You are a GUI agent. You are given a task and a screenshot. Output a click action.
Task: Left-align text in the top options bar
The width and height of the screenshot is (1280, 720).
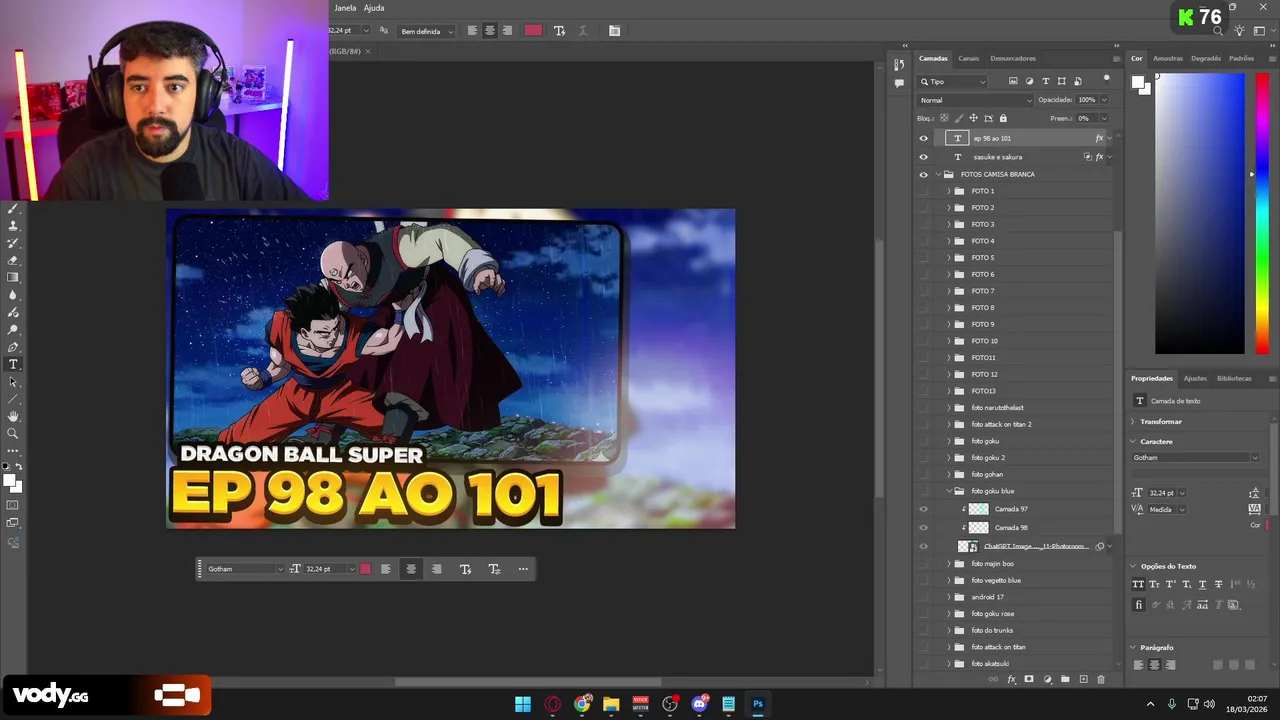click(x=472, y=31)
